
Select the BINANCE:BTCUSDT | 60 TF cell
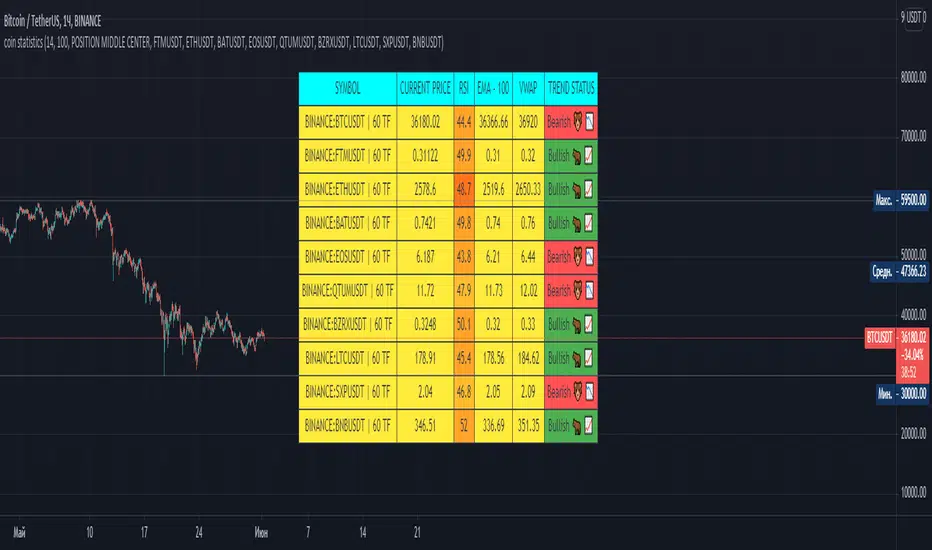348,122
